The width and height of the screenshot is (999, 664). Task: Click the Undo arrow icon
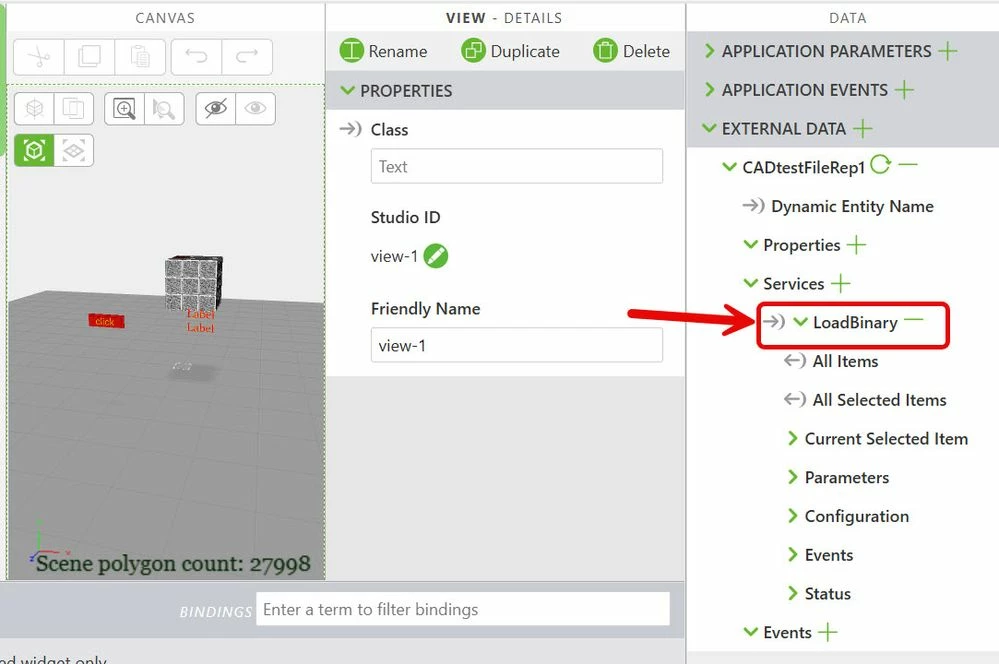pos(197,57)
